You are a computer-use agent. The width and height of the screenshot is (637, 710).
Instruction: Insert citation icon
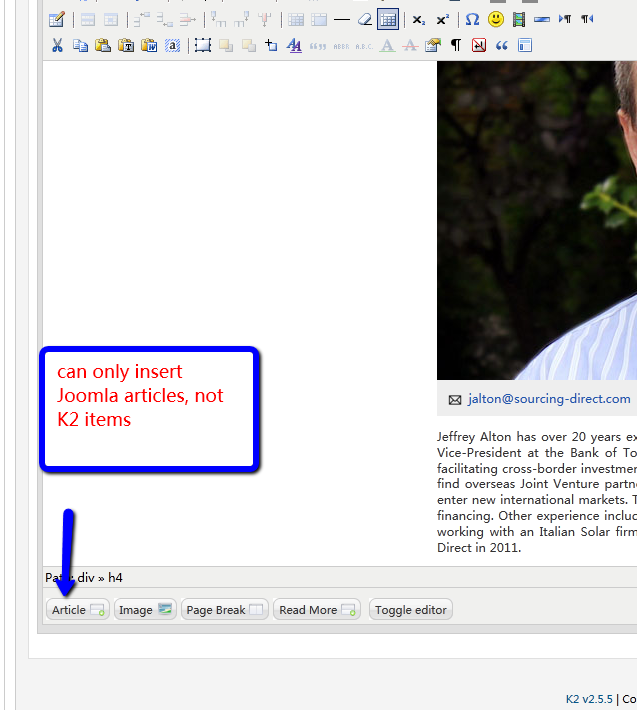tap(318, 46)
